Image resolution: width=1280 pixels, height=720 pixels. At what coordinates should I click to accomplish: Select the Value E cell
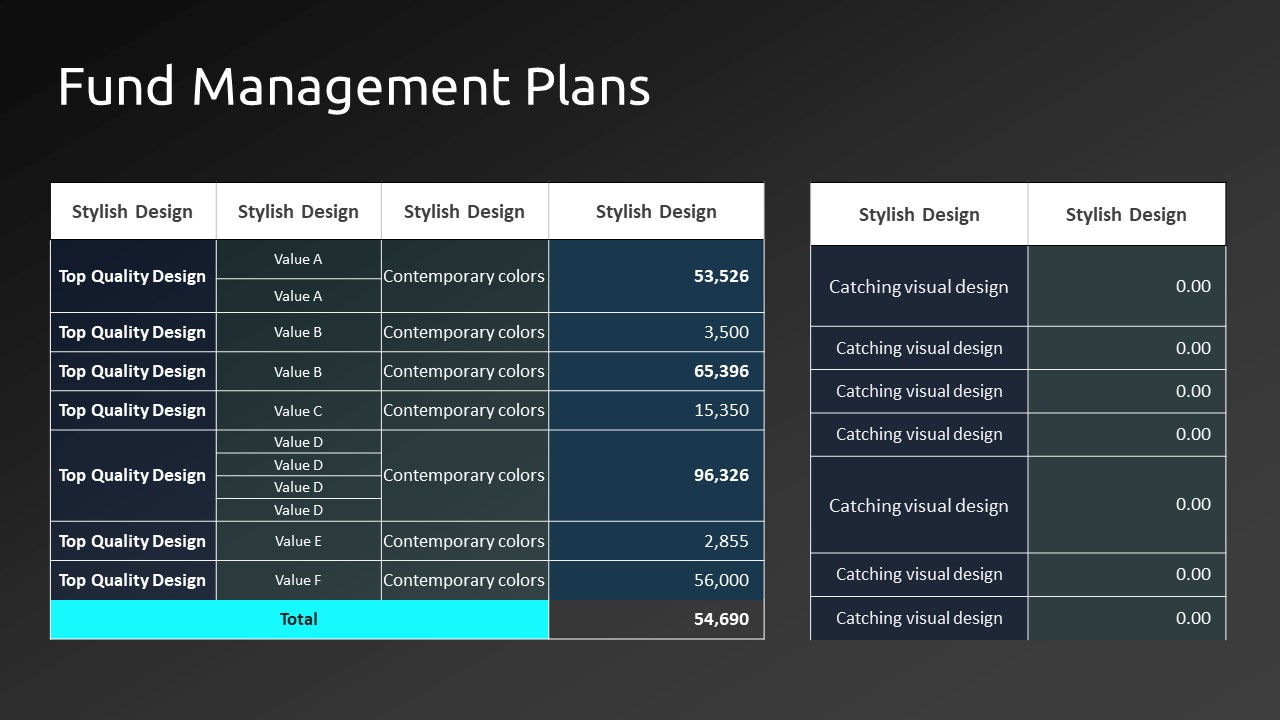click(x=298, y=541)
